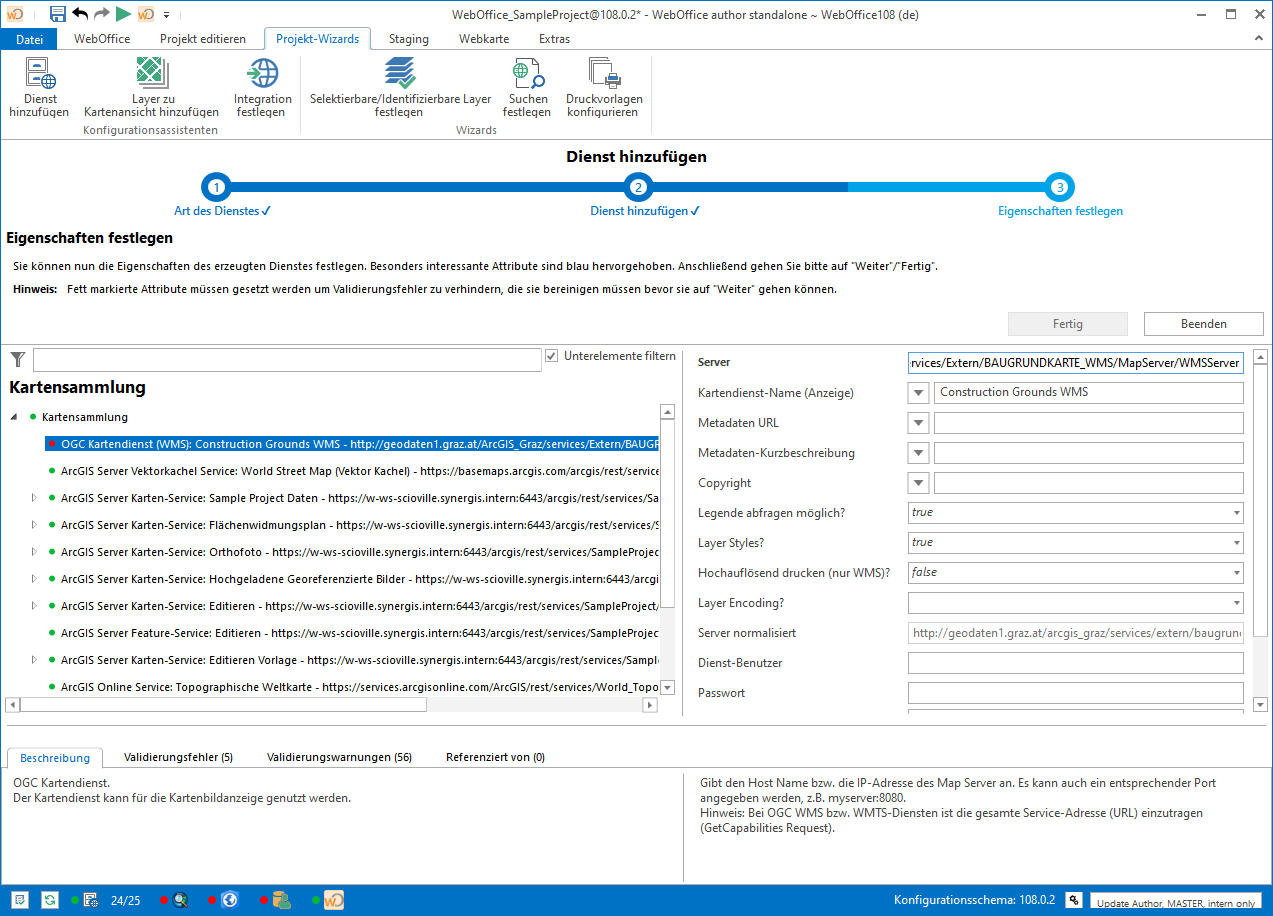Open Druckvorlagen konfigurieren wizard
This screenshot has height=916, width=1273.
click(x=604, y=75)
